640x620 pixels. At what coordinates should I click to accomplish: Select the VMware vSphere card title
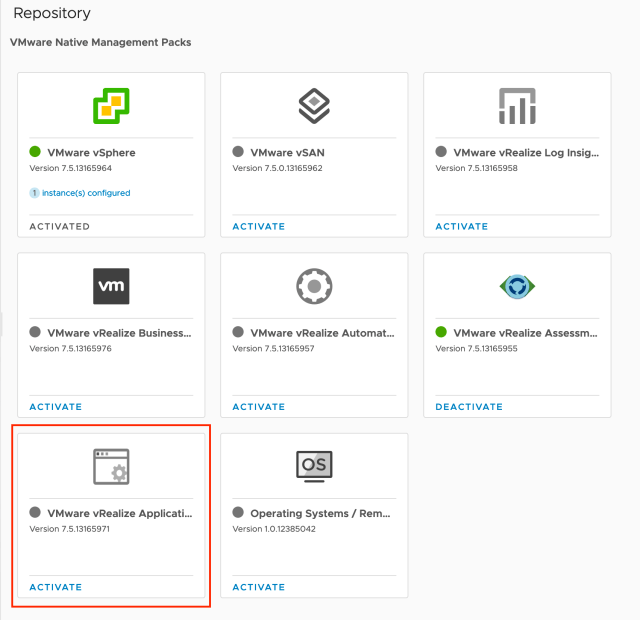(90, 153)
